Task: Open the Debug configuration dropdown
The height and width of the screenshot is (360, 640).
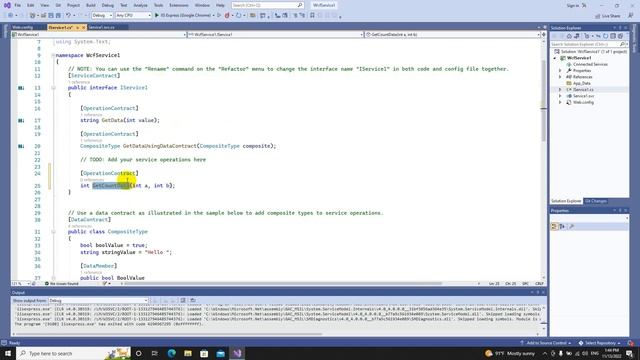Action: [x=102, y=16]
